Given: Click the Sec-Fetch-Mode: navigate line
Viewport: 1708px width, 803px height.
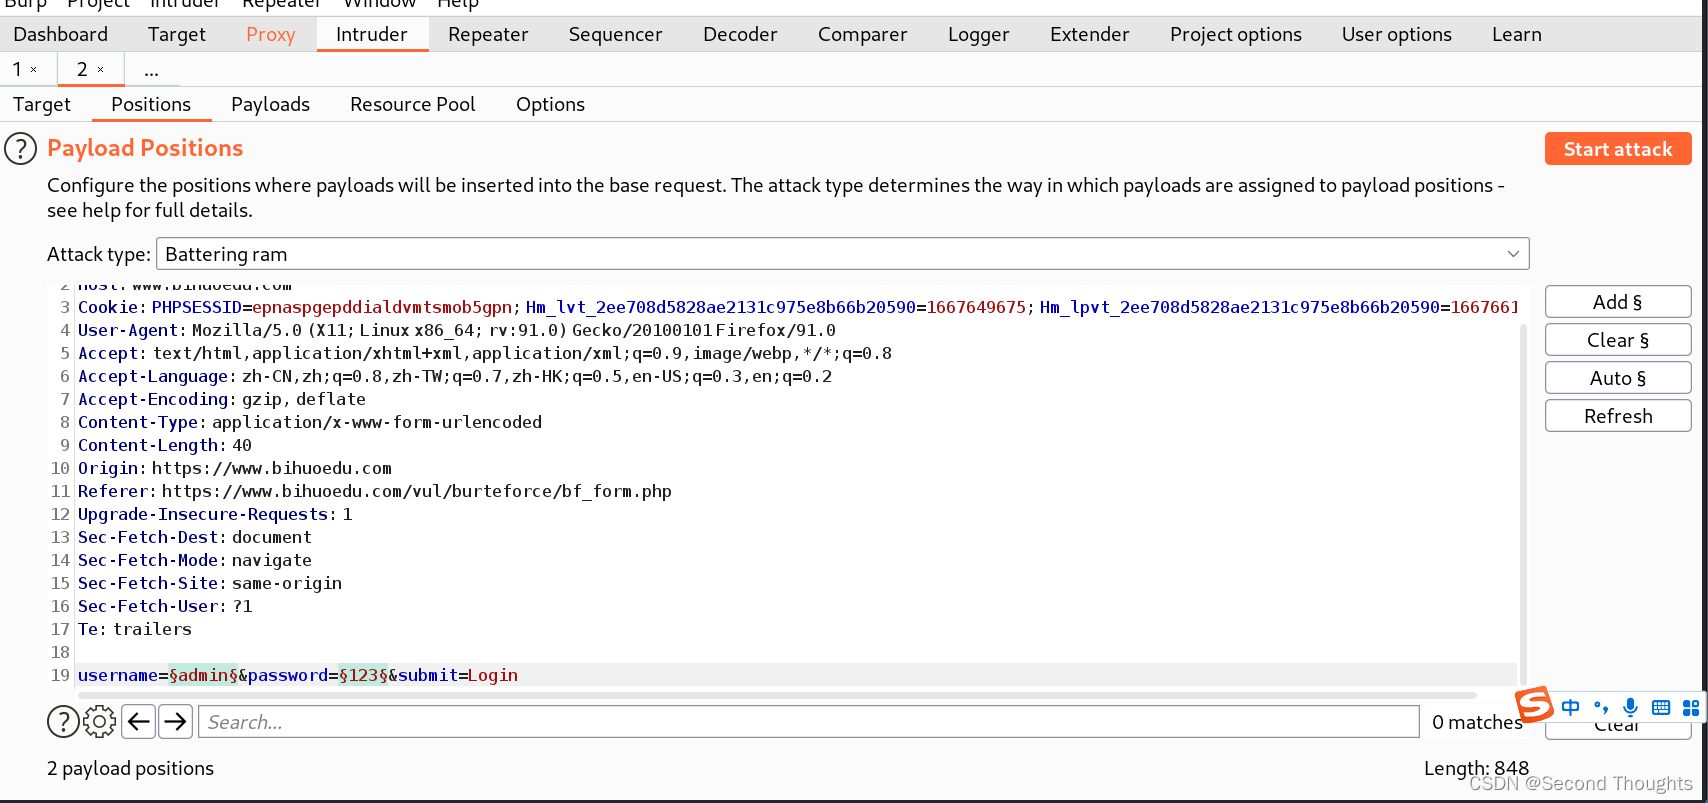Looking at the screenshot, I should tap(195, 560).
